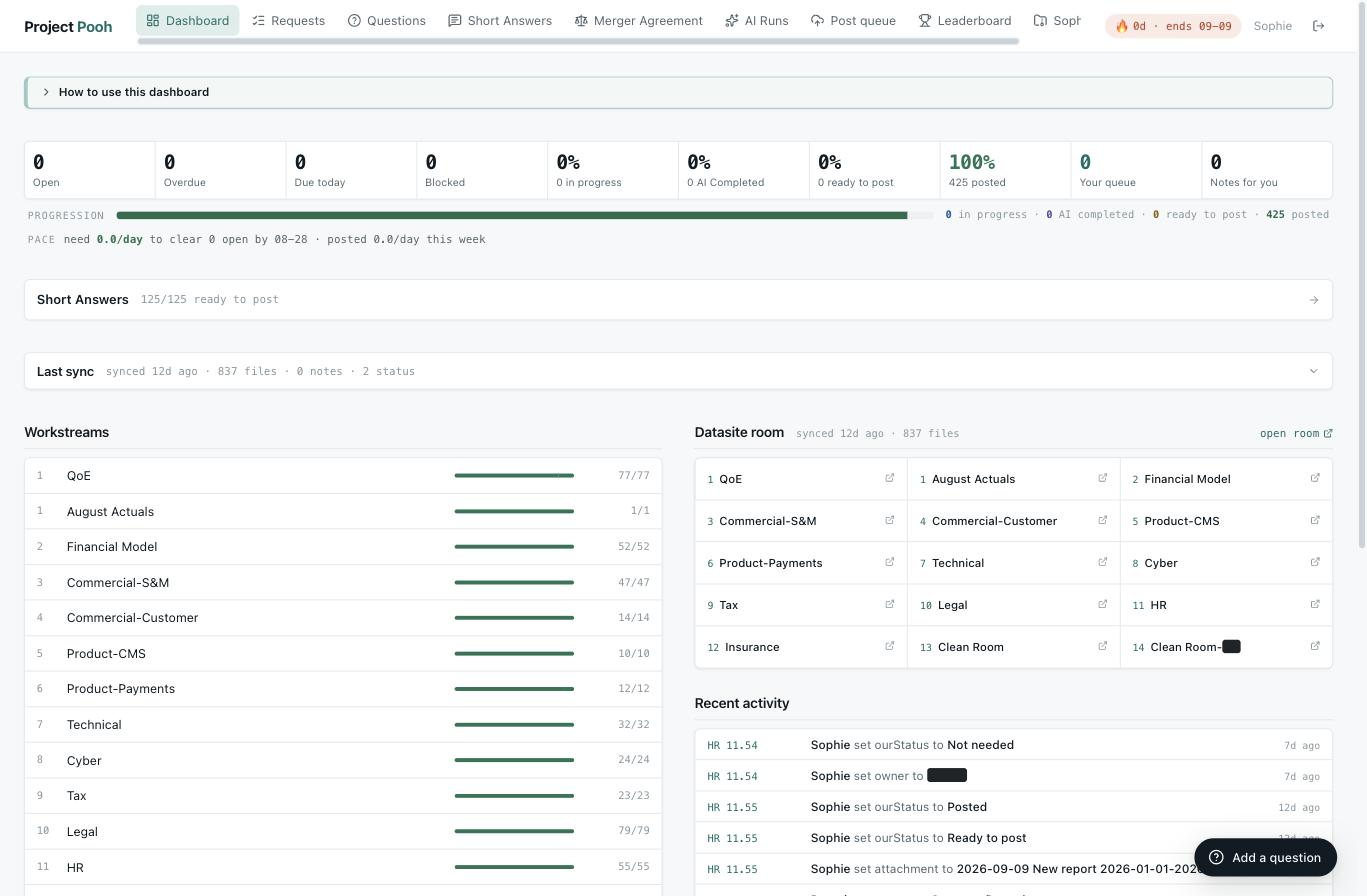1367x896 pixels.
Task: Click the Overdue stat card
Action: coord(220,170)
